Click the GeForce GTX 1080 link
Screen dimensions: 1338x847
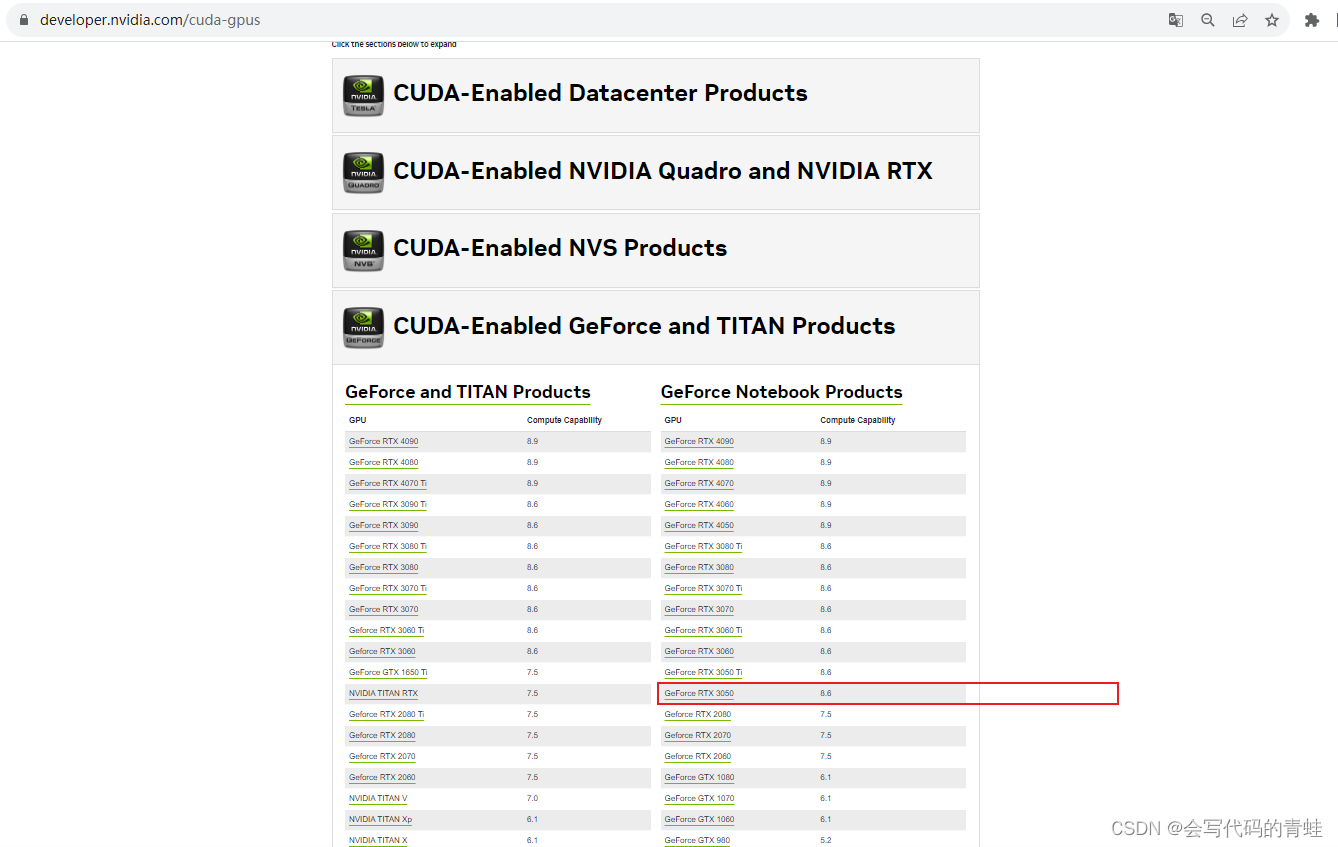699,777
